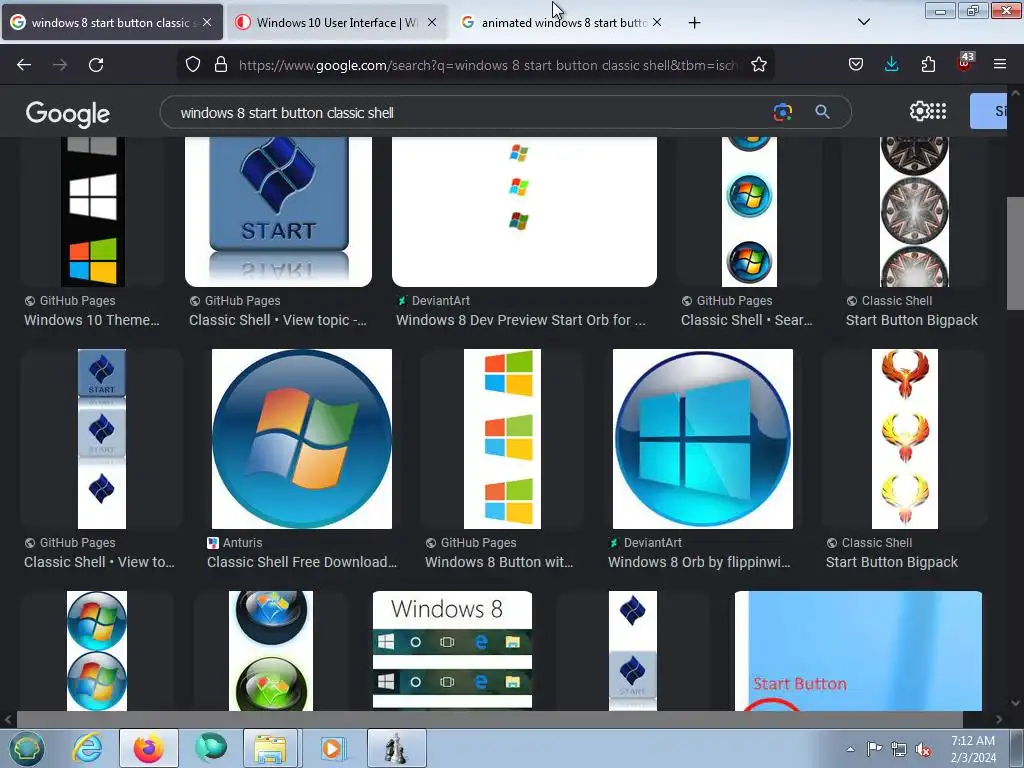Screen dimensions: 1024x768
Task: Search by image with Google Lens icon
Action: click(x=782, y=112)
